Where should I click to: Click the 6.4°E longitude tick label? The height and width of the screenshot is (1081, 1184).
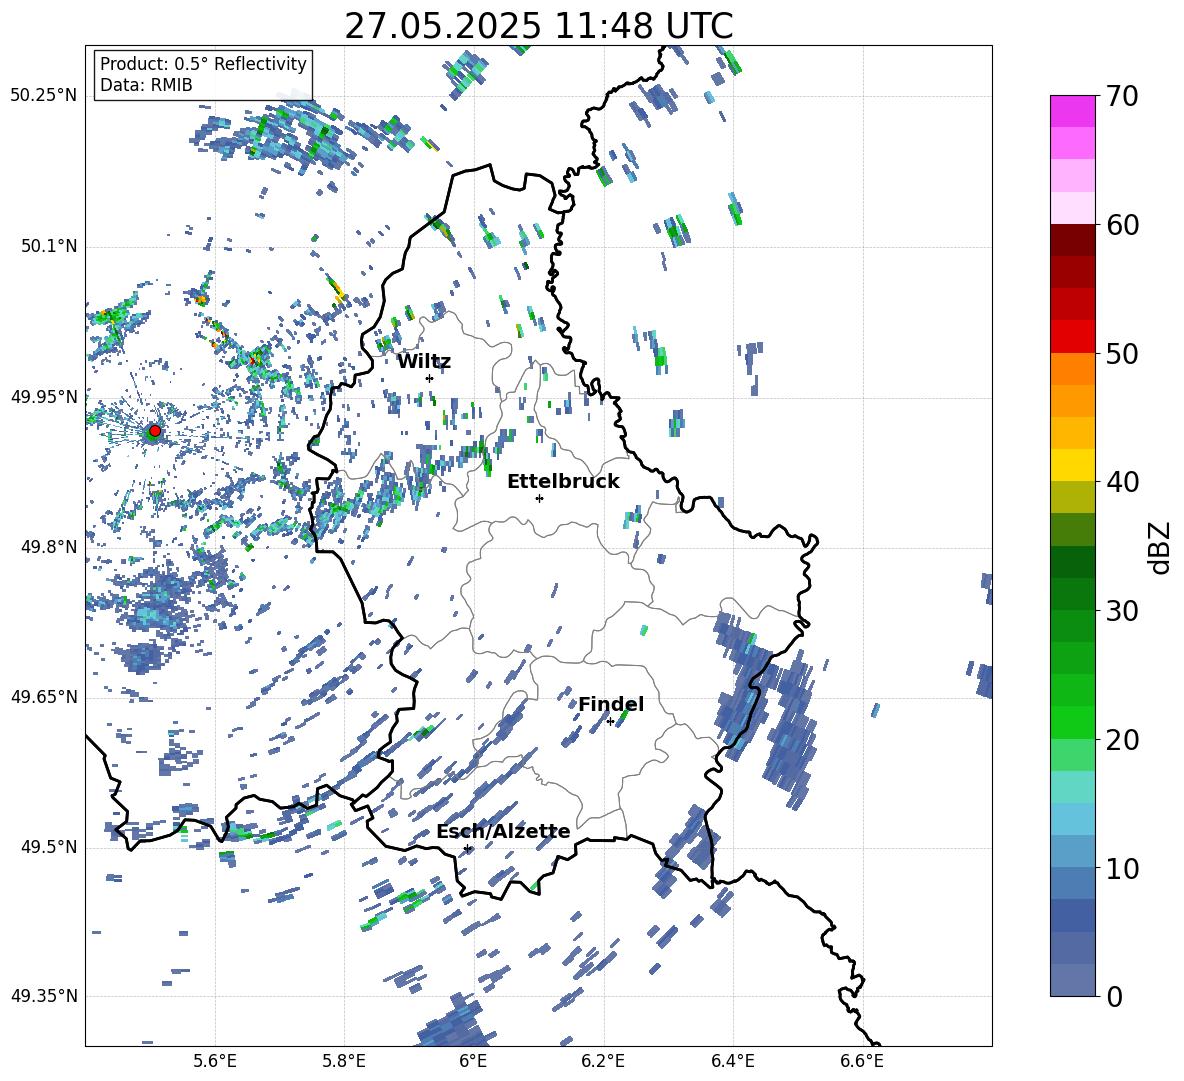click(x=732, y=1061)
